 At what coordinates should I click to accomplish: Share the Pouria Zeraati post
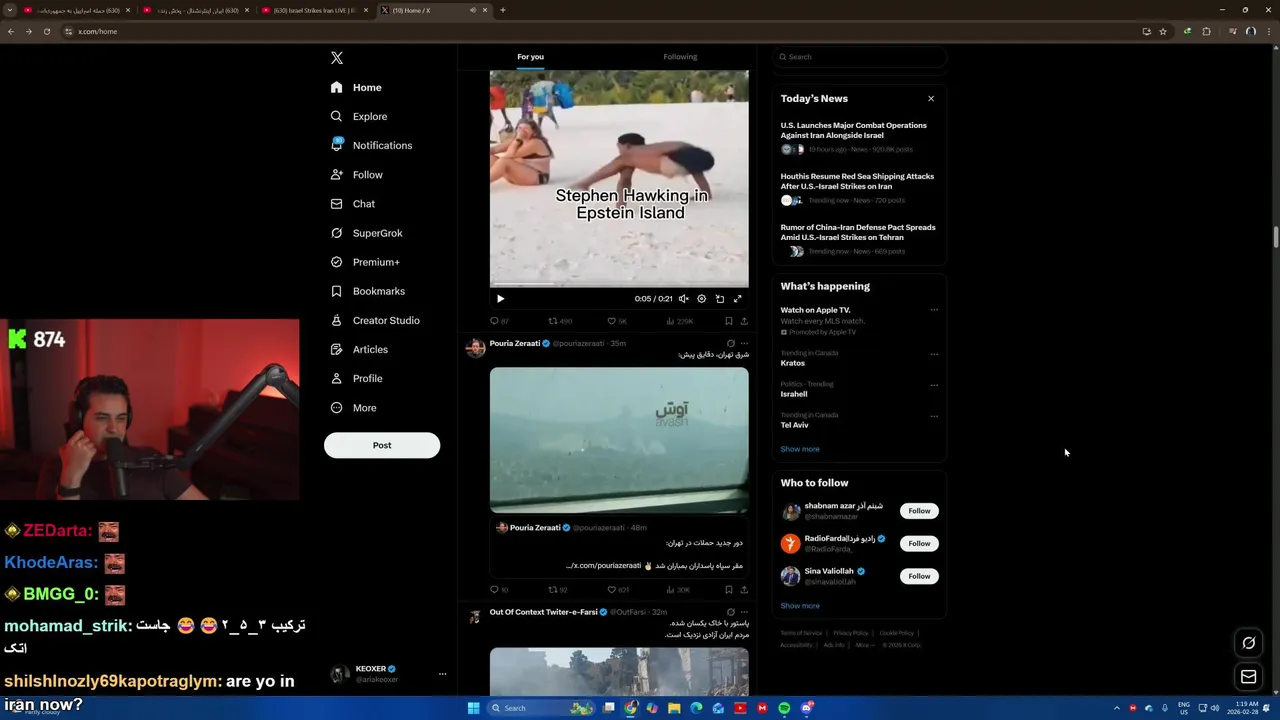744,590
